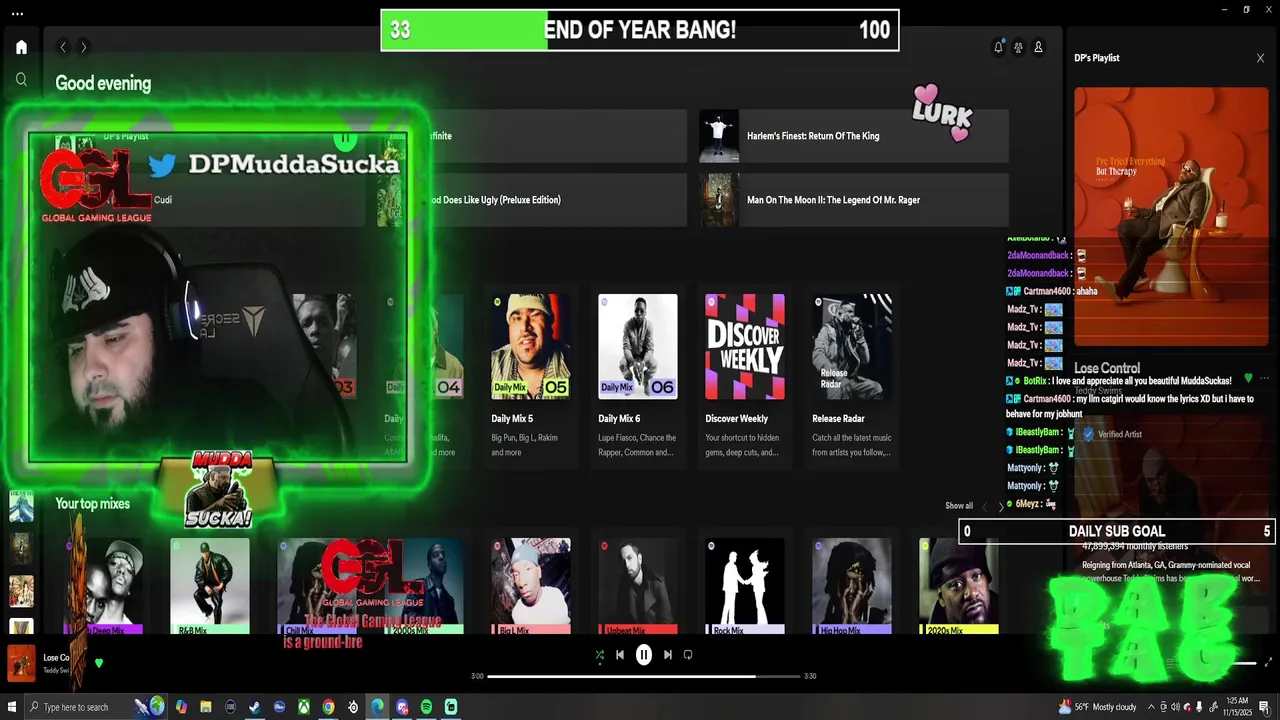Open the third library playlist thumbnail in sidebar
1280x720 pixels.
click(x=21, y=591)
